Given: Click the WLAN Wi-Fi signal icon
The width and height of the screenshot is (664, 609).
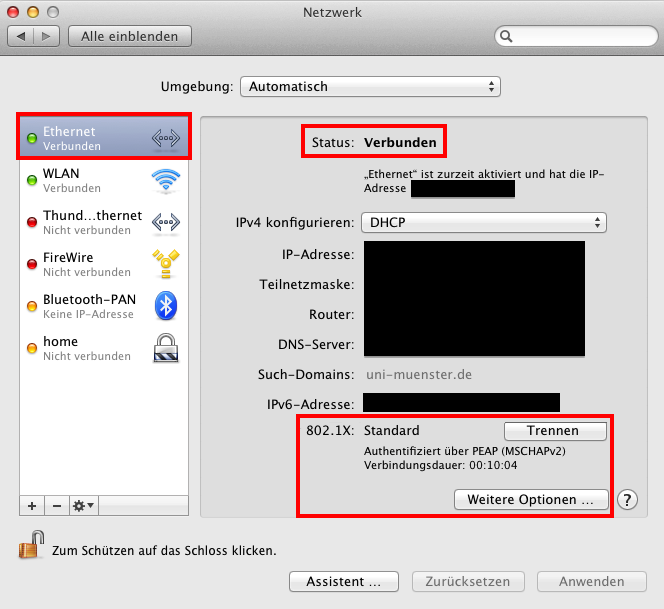Looking at the screenshot, I should pyautogui.click(x=165, y=180).
